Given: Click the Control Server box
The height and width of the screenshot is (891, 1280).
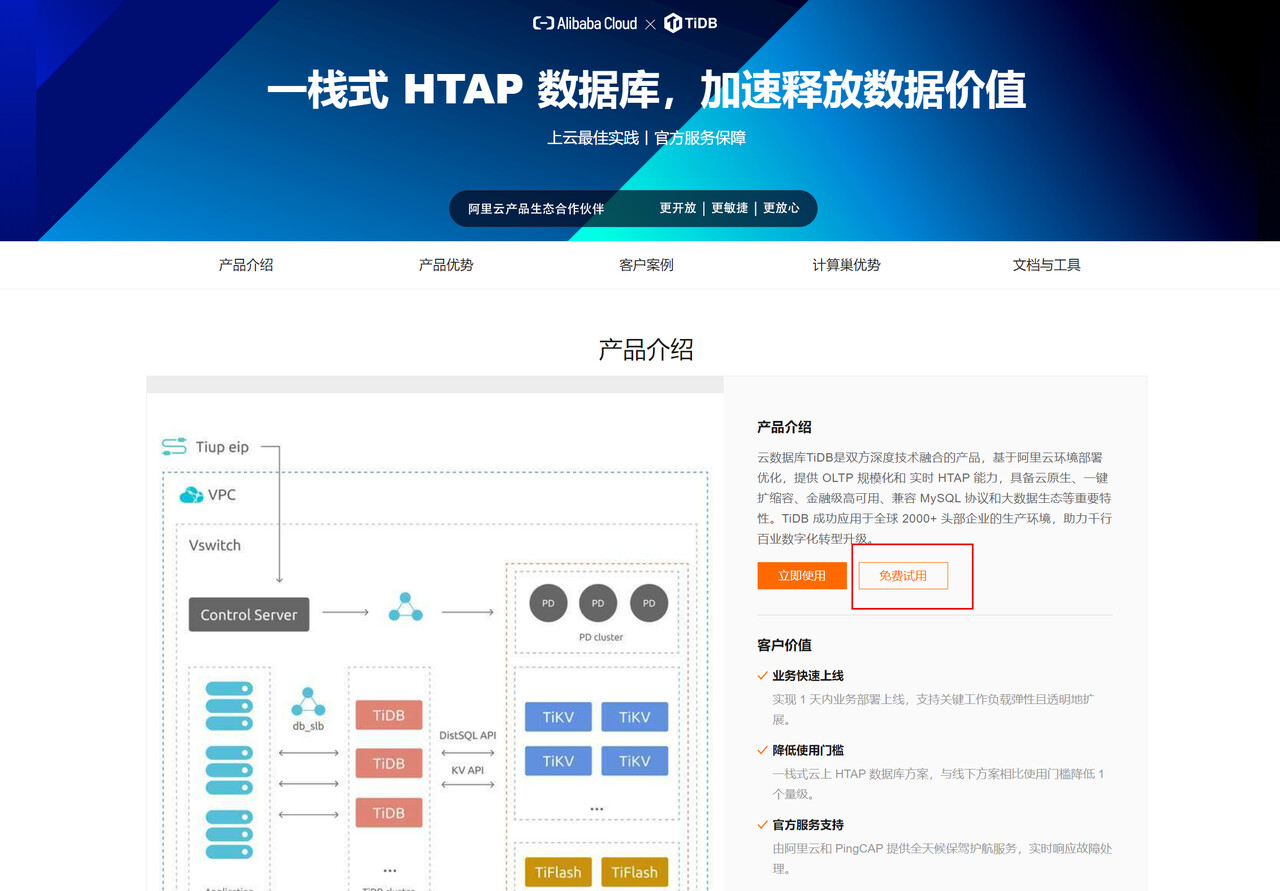Looking at the screenshot, I should click(249, 614).
